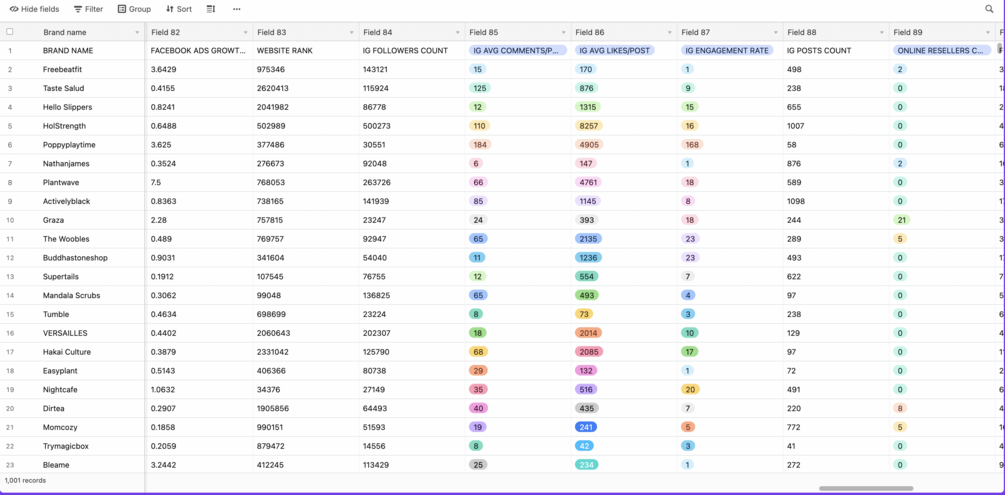Click website rank cell 975346
The width and height of the screenshot is (1005, 495).
[306, 69]
